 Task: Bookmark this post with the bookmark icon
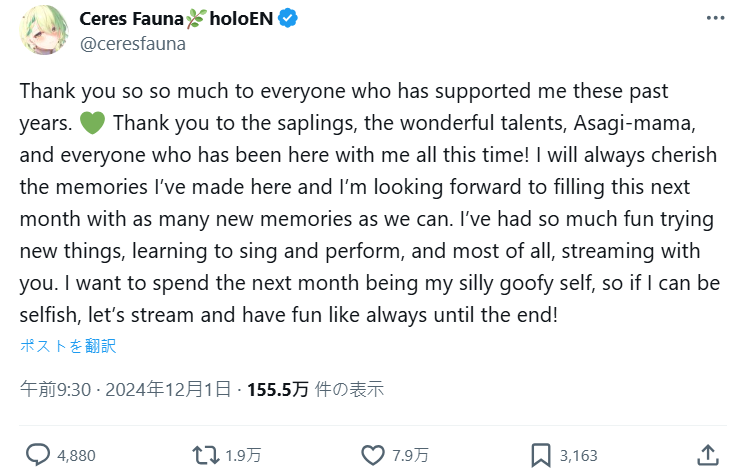(x=542, y=455)
